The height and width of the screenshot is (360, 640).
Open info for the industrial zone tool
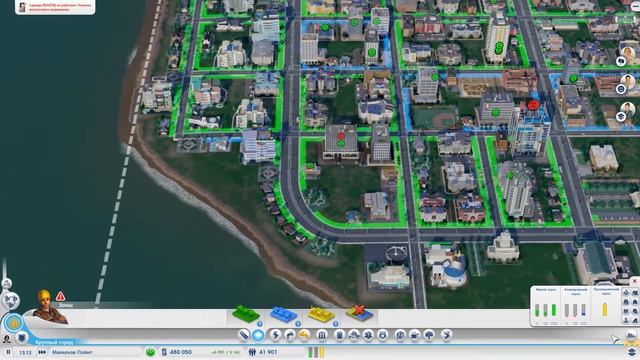(x=336, y=324)
